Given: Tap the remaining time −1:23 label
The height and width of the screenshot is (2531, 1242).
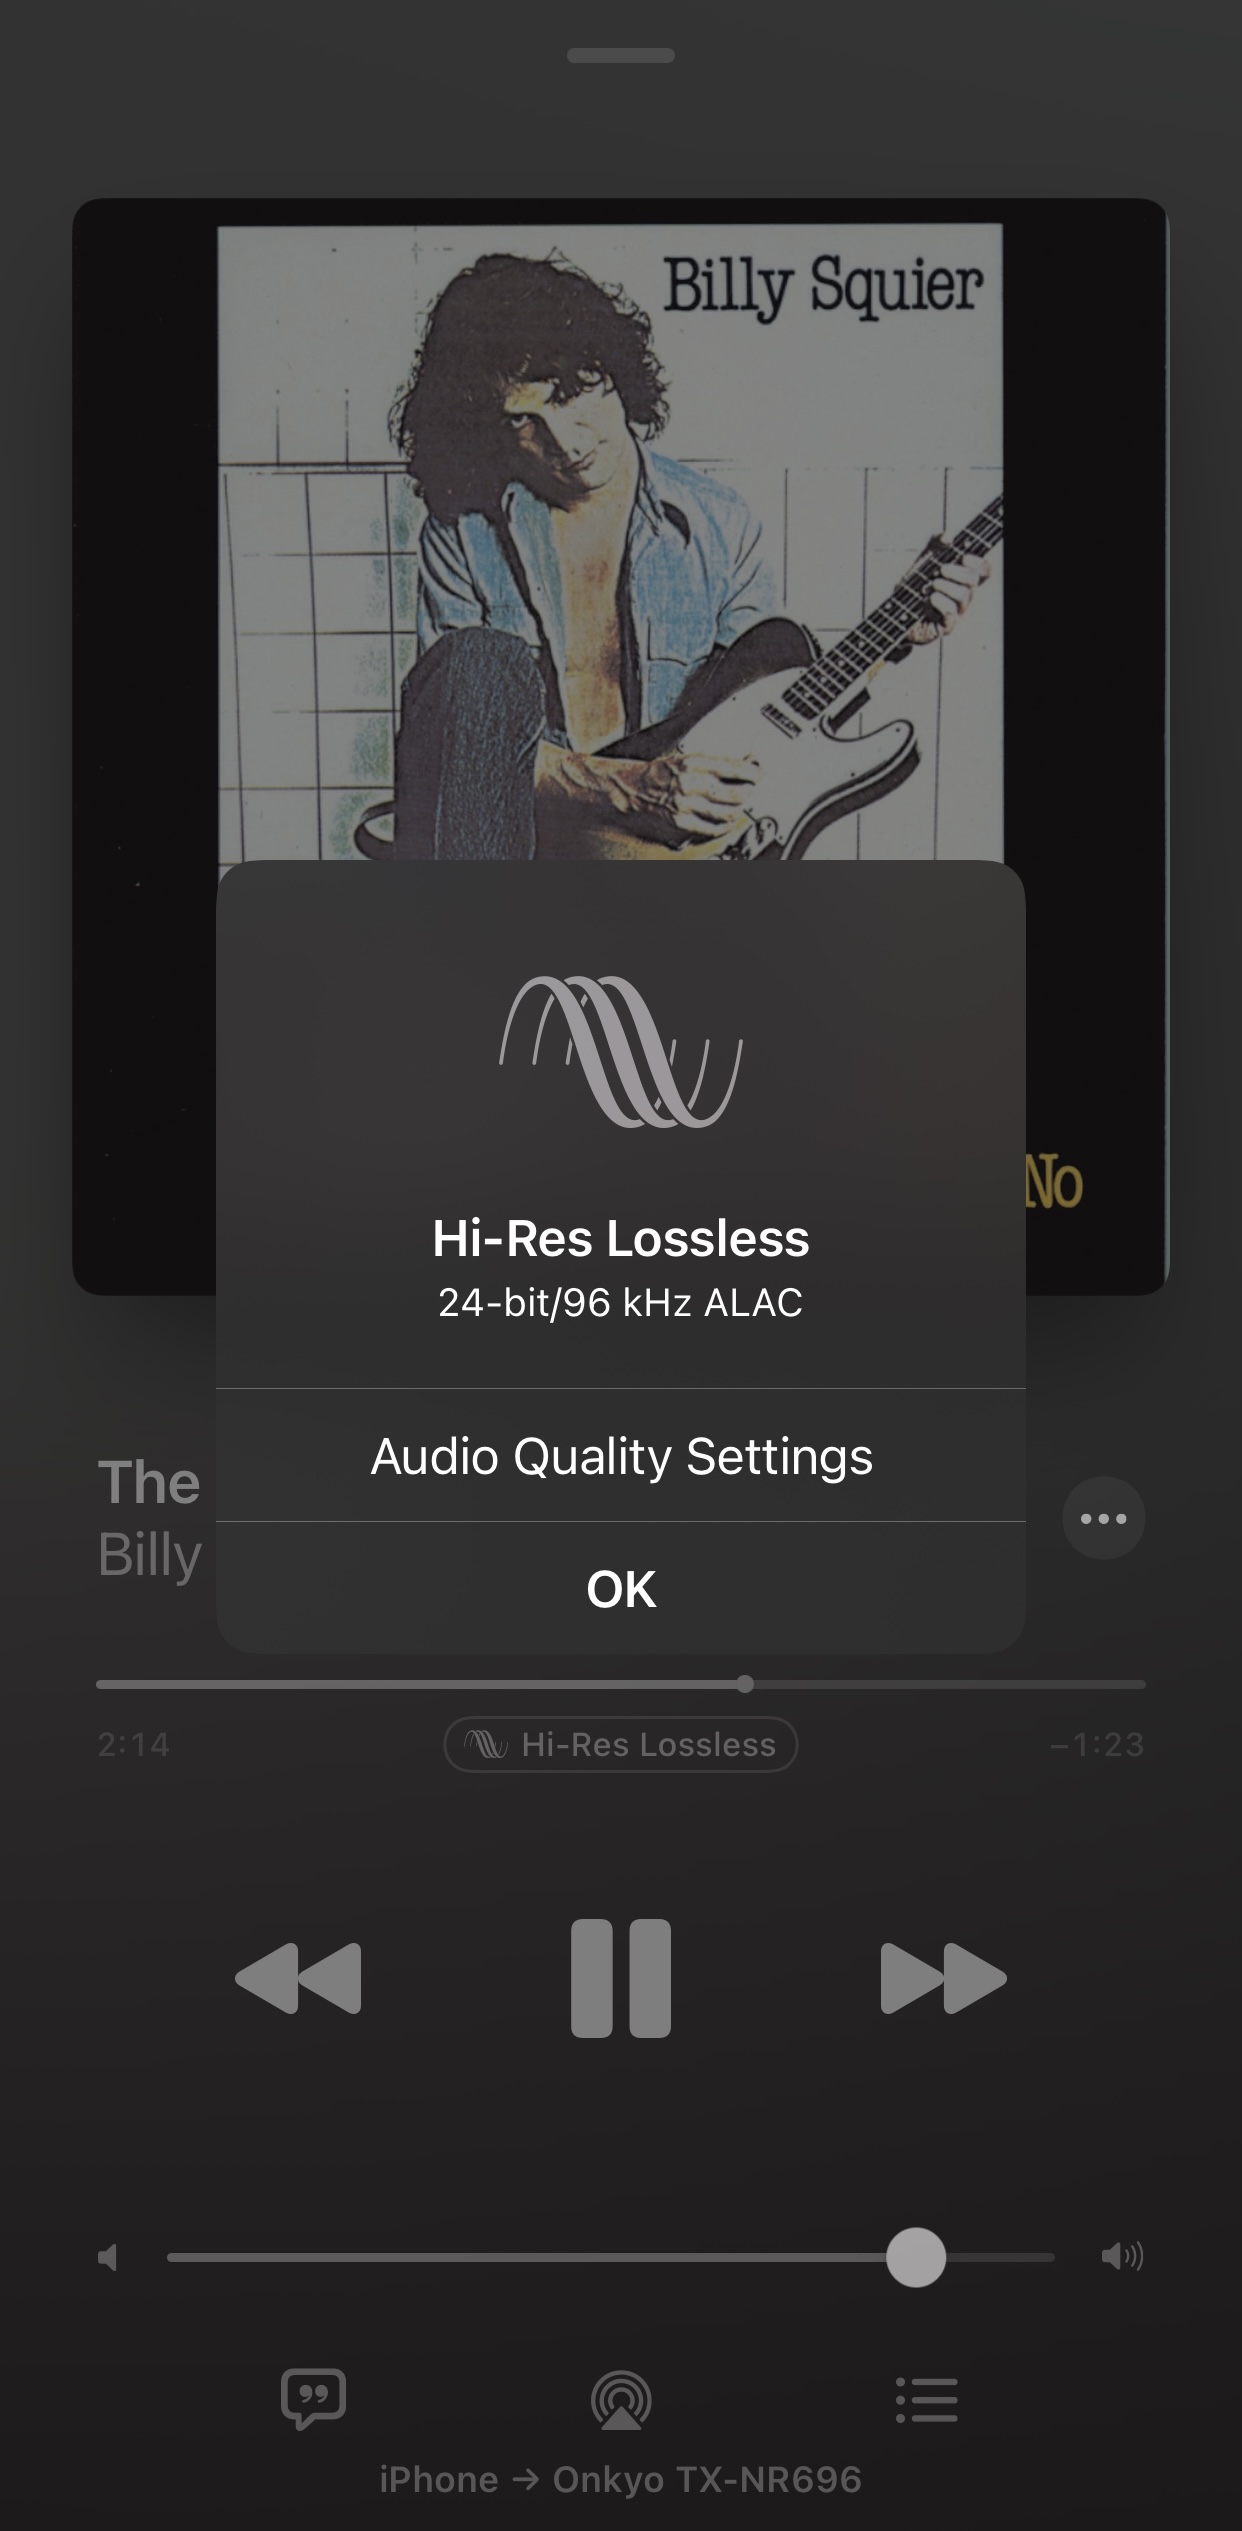Looking at the screenshot, I should [1097, 1744].
